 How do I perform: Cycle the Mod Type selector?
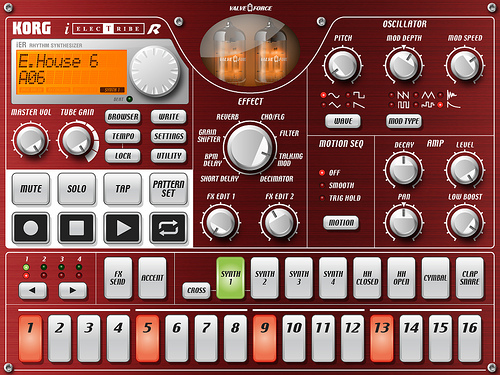coord(404,121)
